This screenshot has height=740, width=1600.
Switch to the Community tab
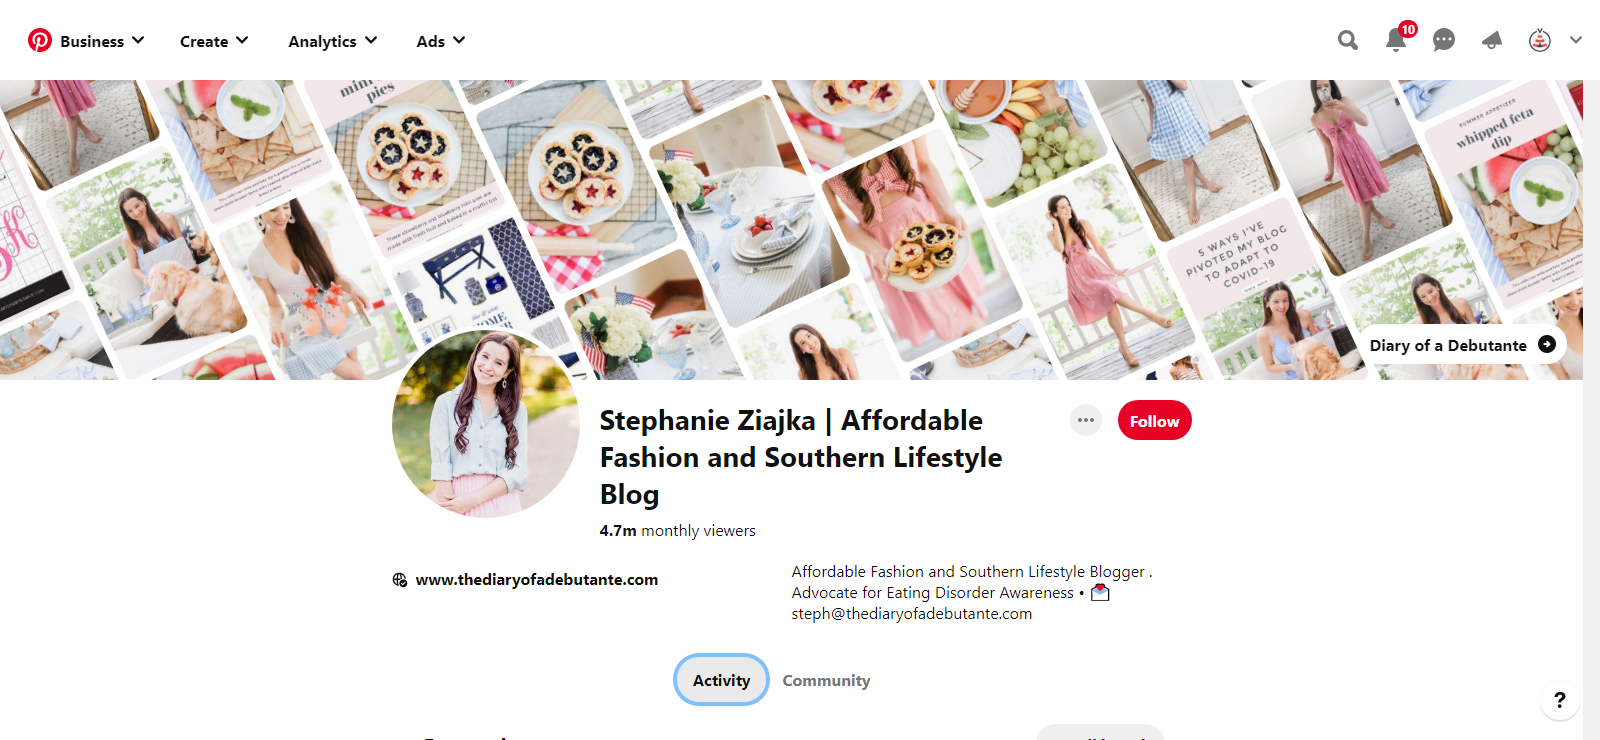[826, 680]
